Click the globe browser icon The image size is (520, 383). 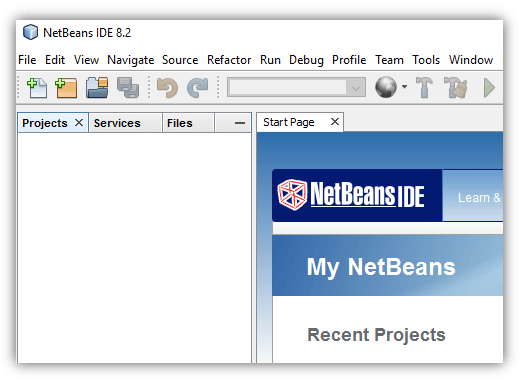(386, 87)
